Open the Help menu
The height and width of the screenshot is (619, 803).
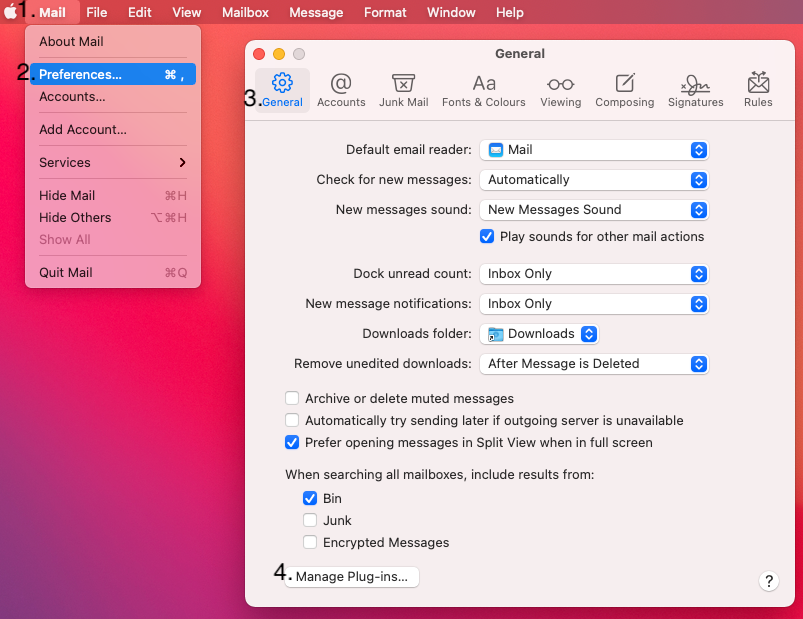point(510,12)
